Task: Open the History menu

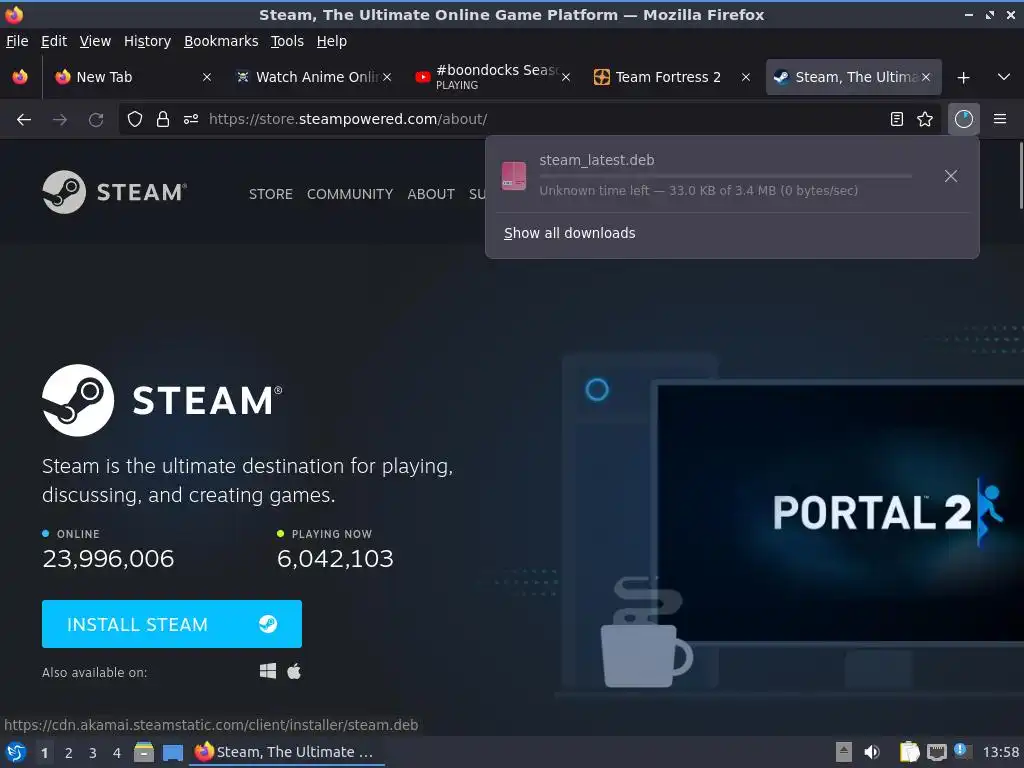Action: [x=147, y=41]
